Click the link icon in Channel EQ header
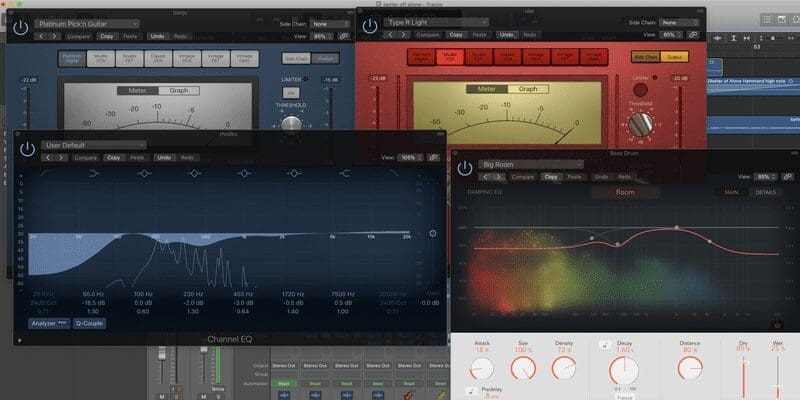This screenshot has width=800, height=400. point(433,158)
